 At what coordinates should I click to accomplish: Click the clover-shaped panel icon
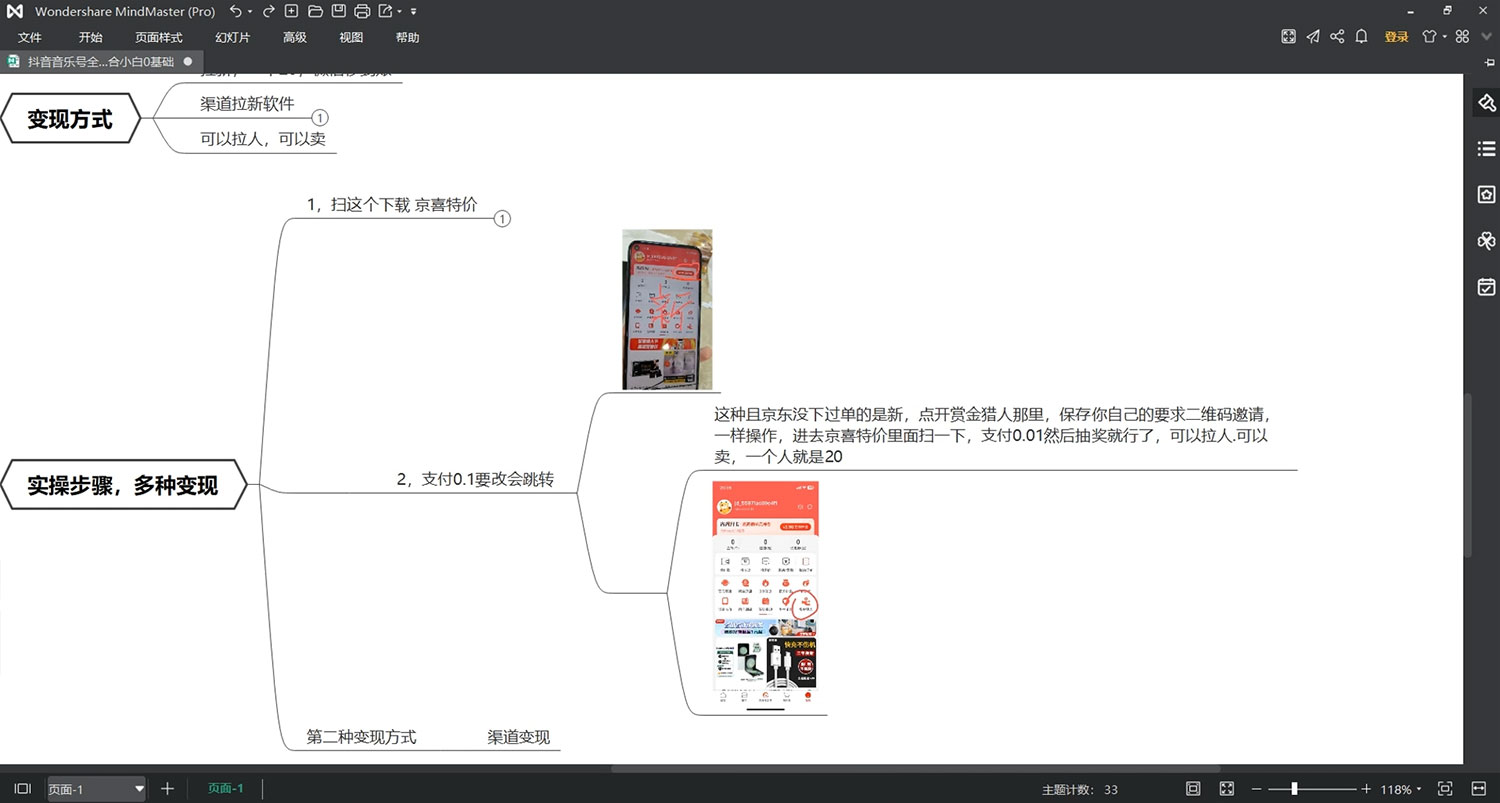tap(1486, 240)
